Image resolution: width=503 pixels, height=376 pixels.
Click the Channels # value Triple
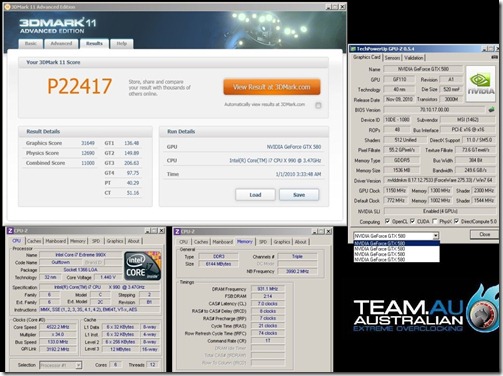pyautogui.click(x=297, y=257)
